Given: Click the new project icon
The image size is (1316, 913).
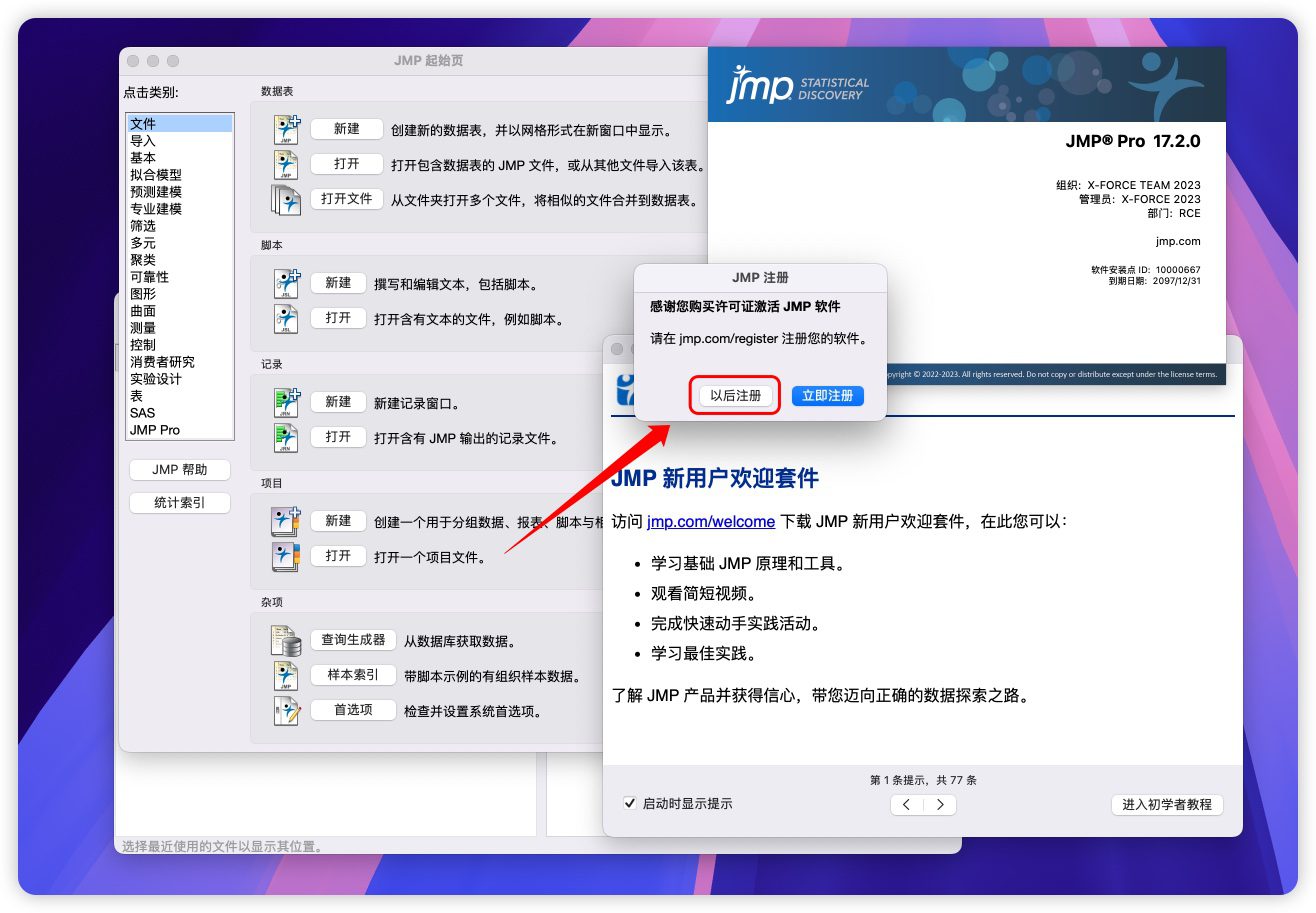Looking at the screenshot, I should (x=287, y=522).
